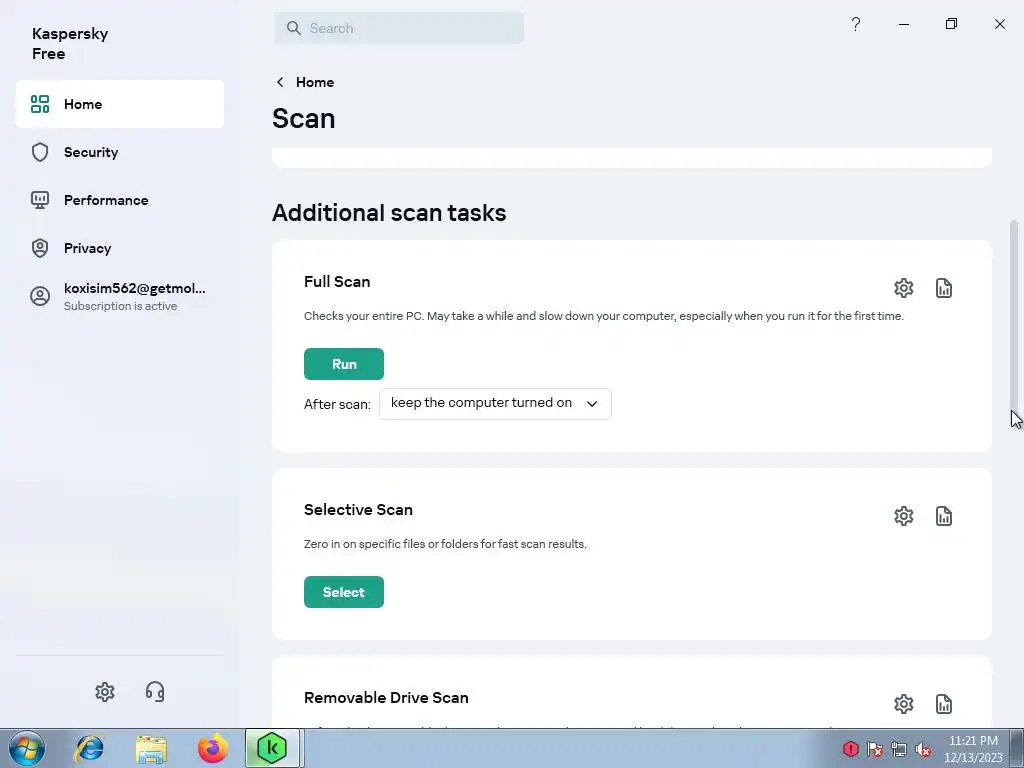
Task: Focus the Search input field
Action: pyautogui.click(x=399, y=28)
